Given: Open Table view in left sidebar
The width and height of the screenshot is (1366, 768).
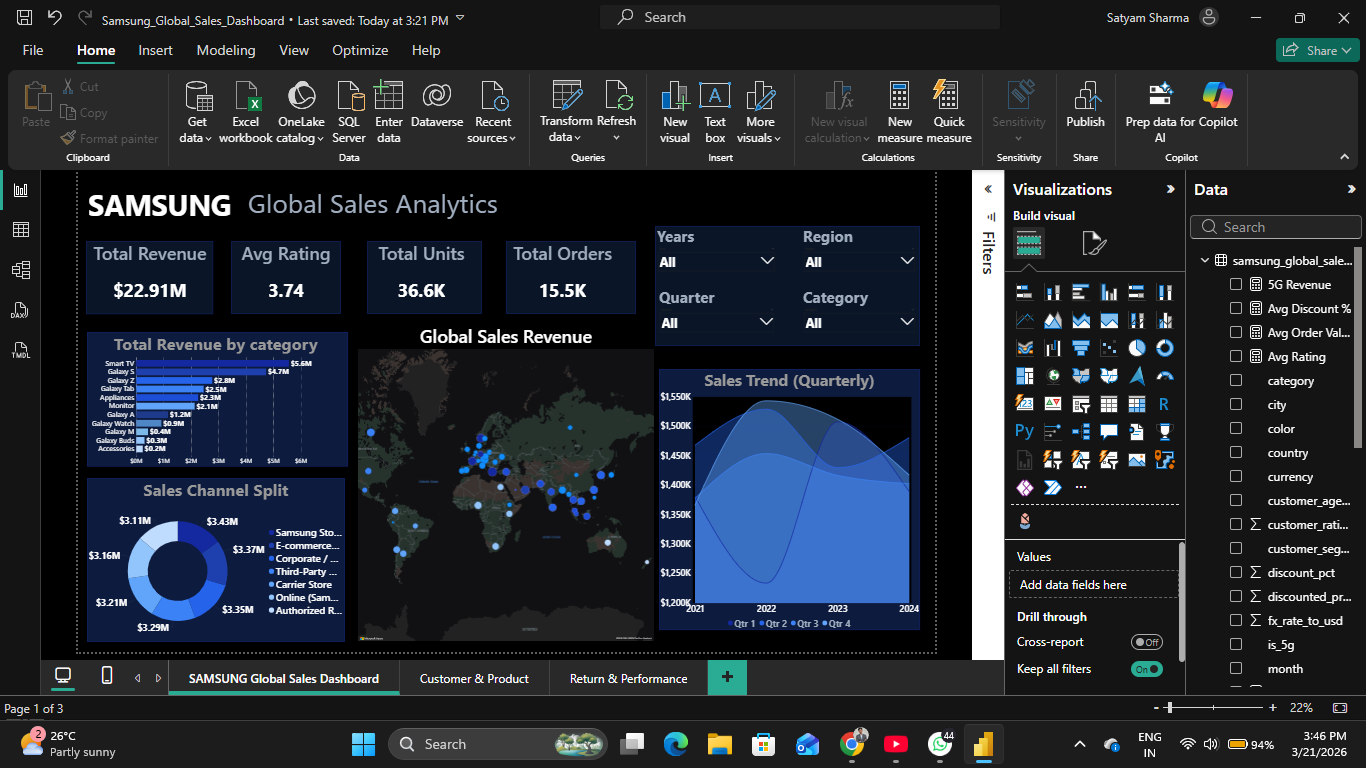Looking at the screenshot, I should point(20,230).
